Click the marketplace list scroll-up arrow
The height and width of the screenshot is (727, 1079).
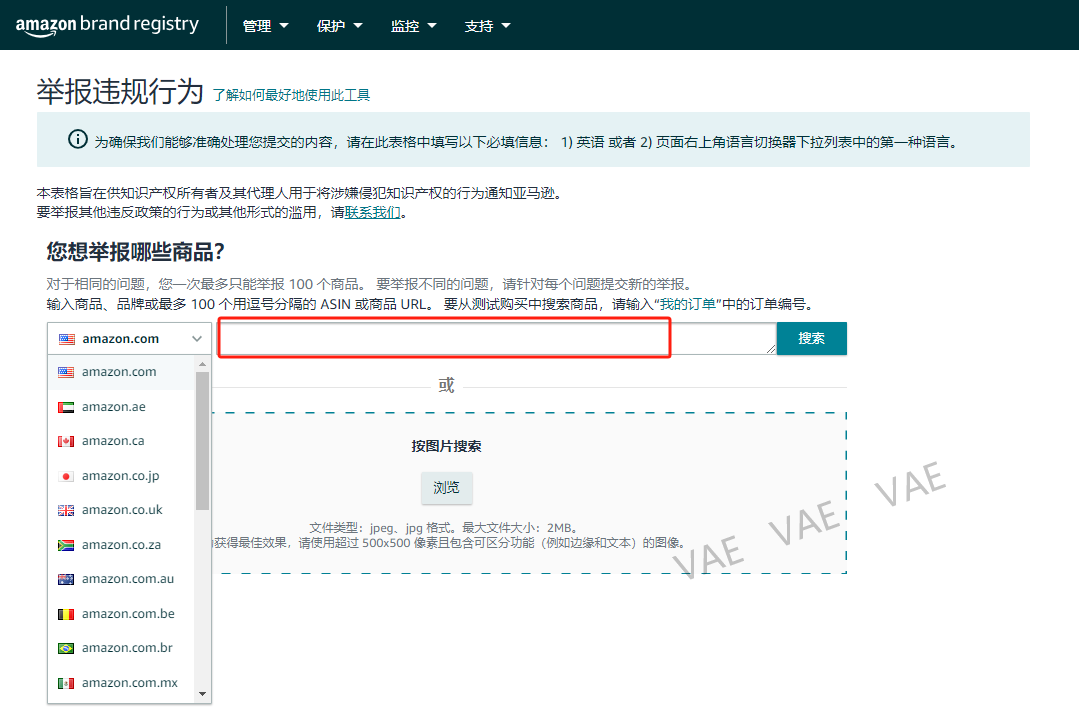pyautogui.click(x=202, y=364)
